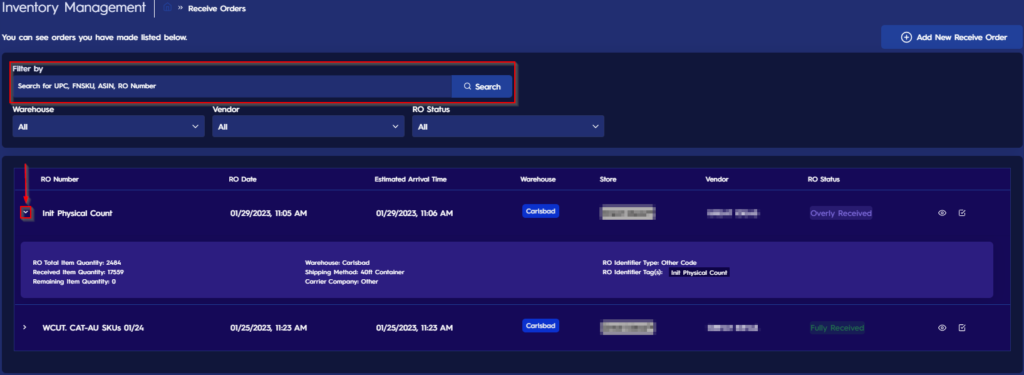Click Add New Receive Order button
Screen dimensions: 1024x375
(x=952, y=37)
